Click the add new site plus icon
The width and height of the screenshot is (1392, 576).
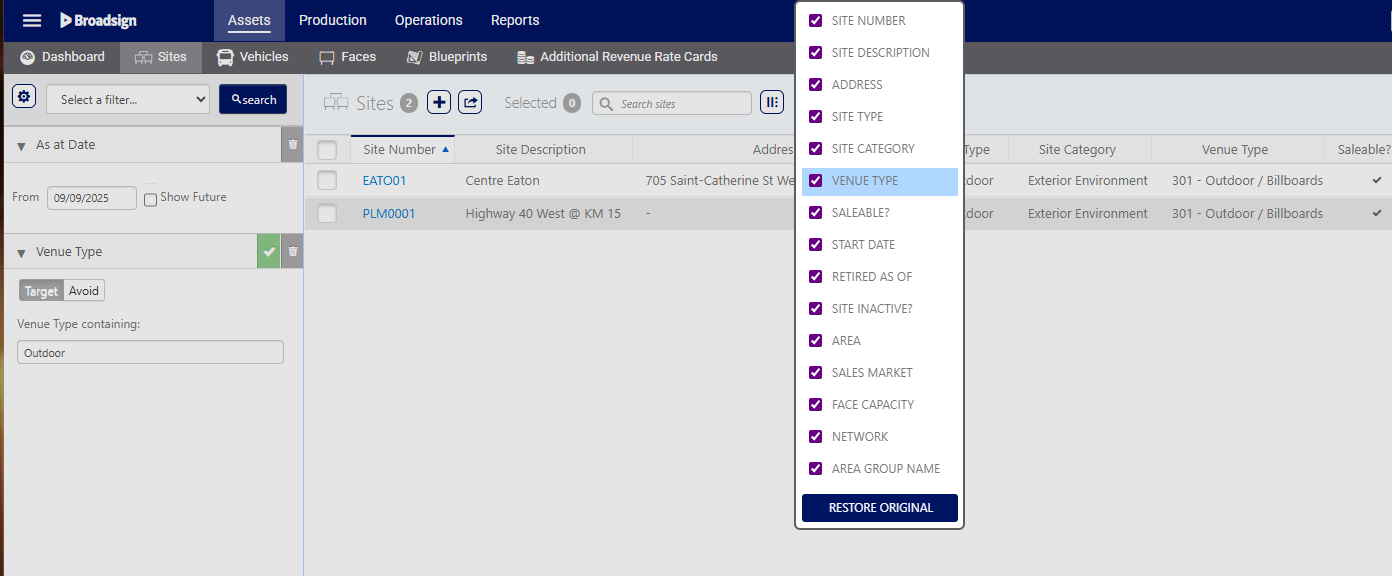pos(439,102)
